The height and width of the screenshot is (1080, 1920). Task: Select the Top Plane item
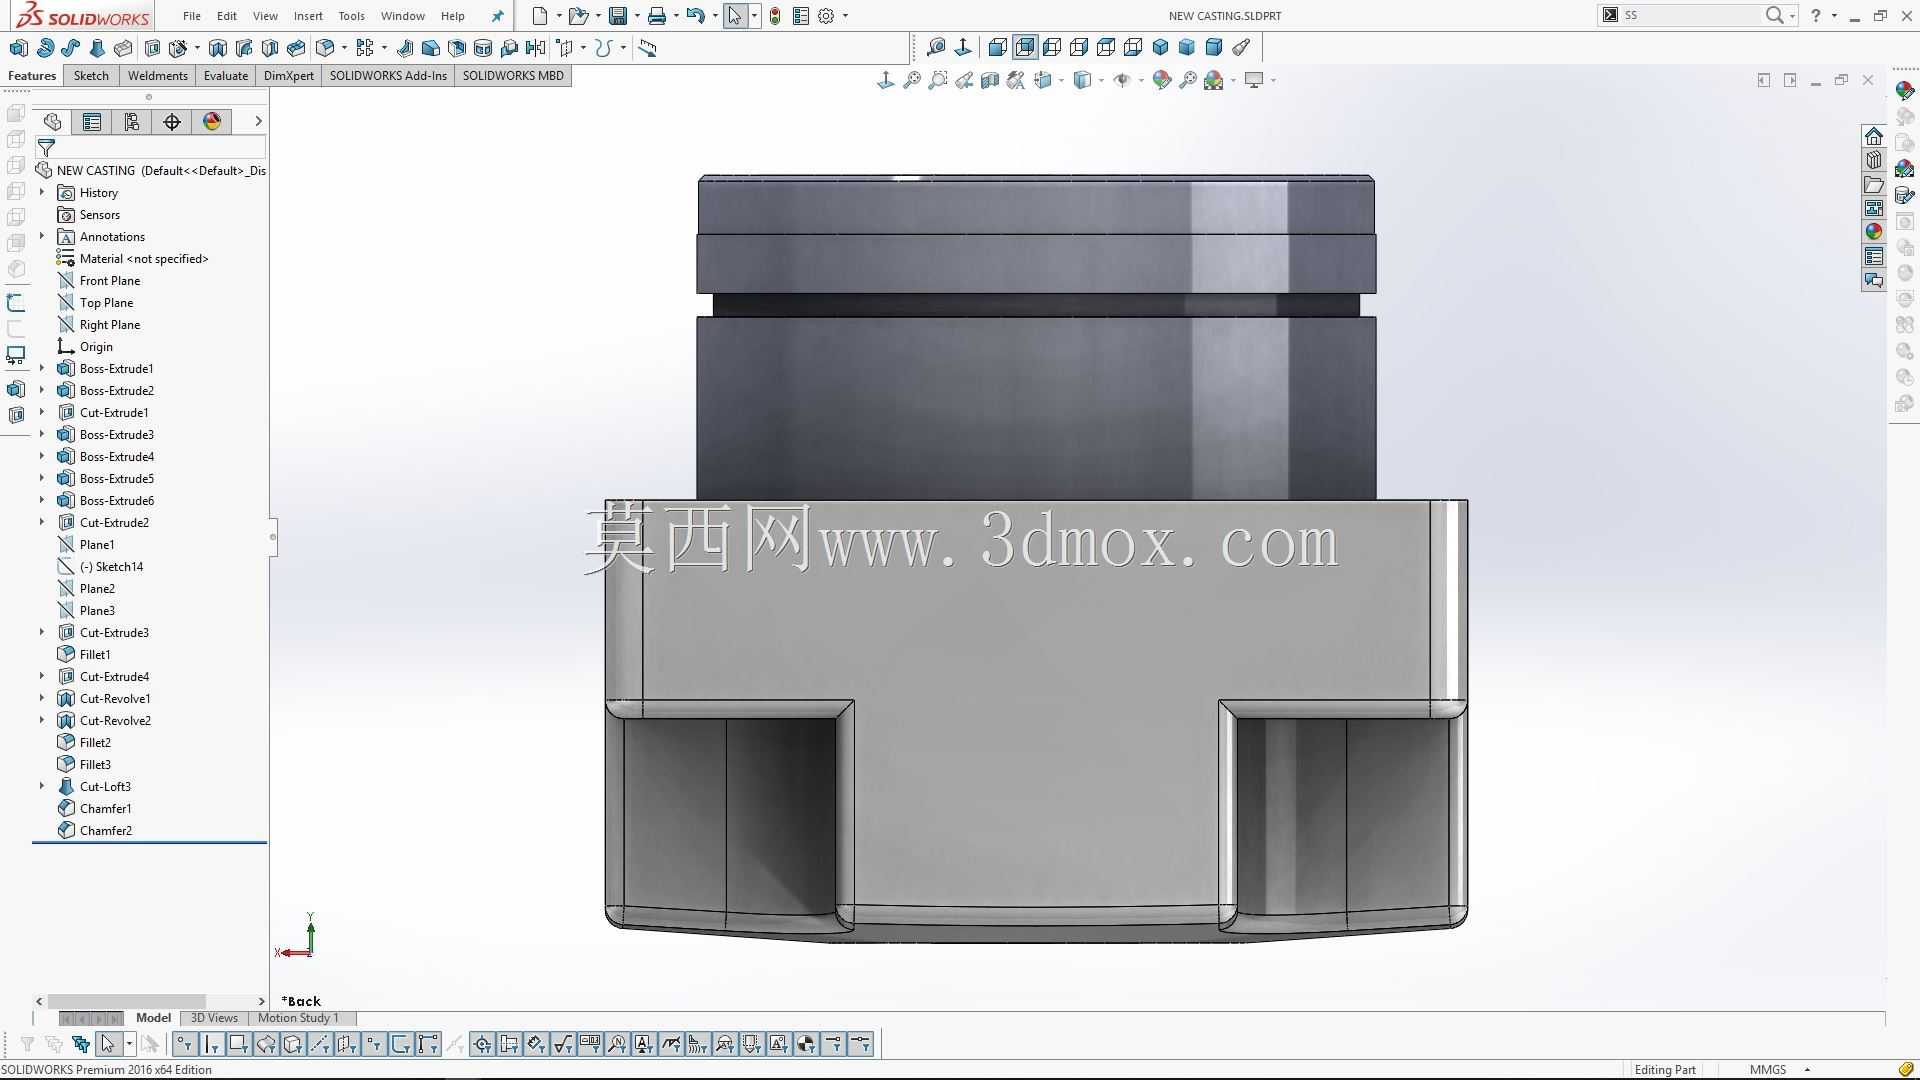click(106, 303)
